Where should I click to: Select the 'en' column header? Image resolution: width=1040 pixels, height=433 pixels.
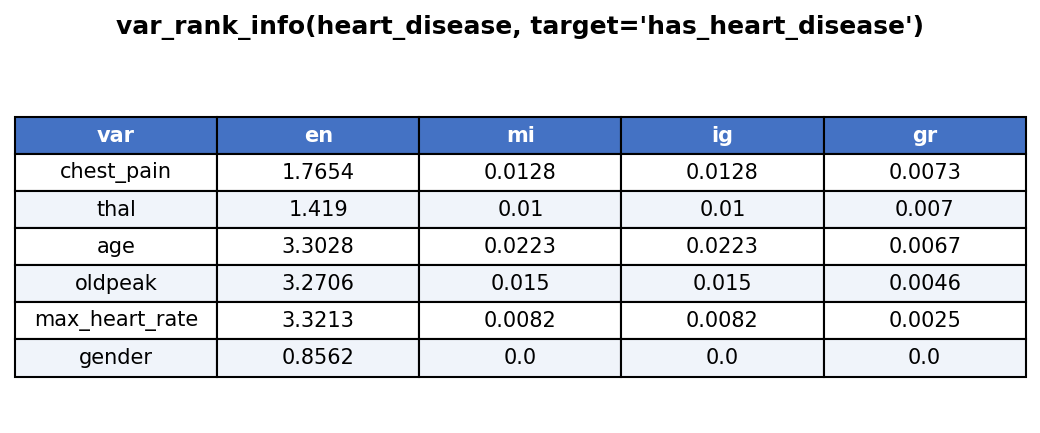[x=318, y=135]
